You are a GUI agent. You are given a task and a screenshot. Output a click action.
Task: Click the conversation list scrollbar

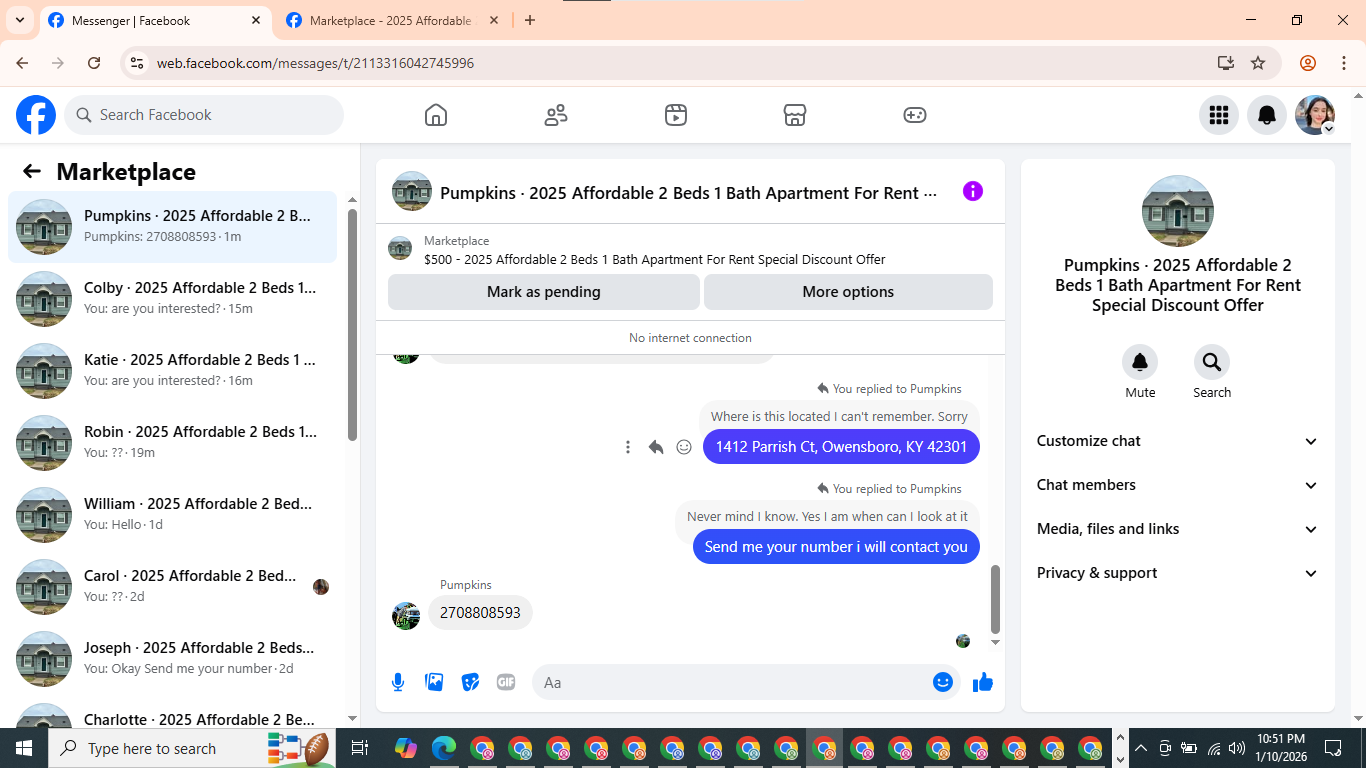tap(352, 324)
